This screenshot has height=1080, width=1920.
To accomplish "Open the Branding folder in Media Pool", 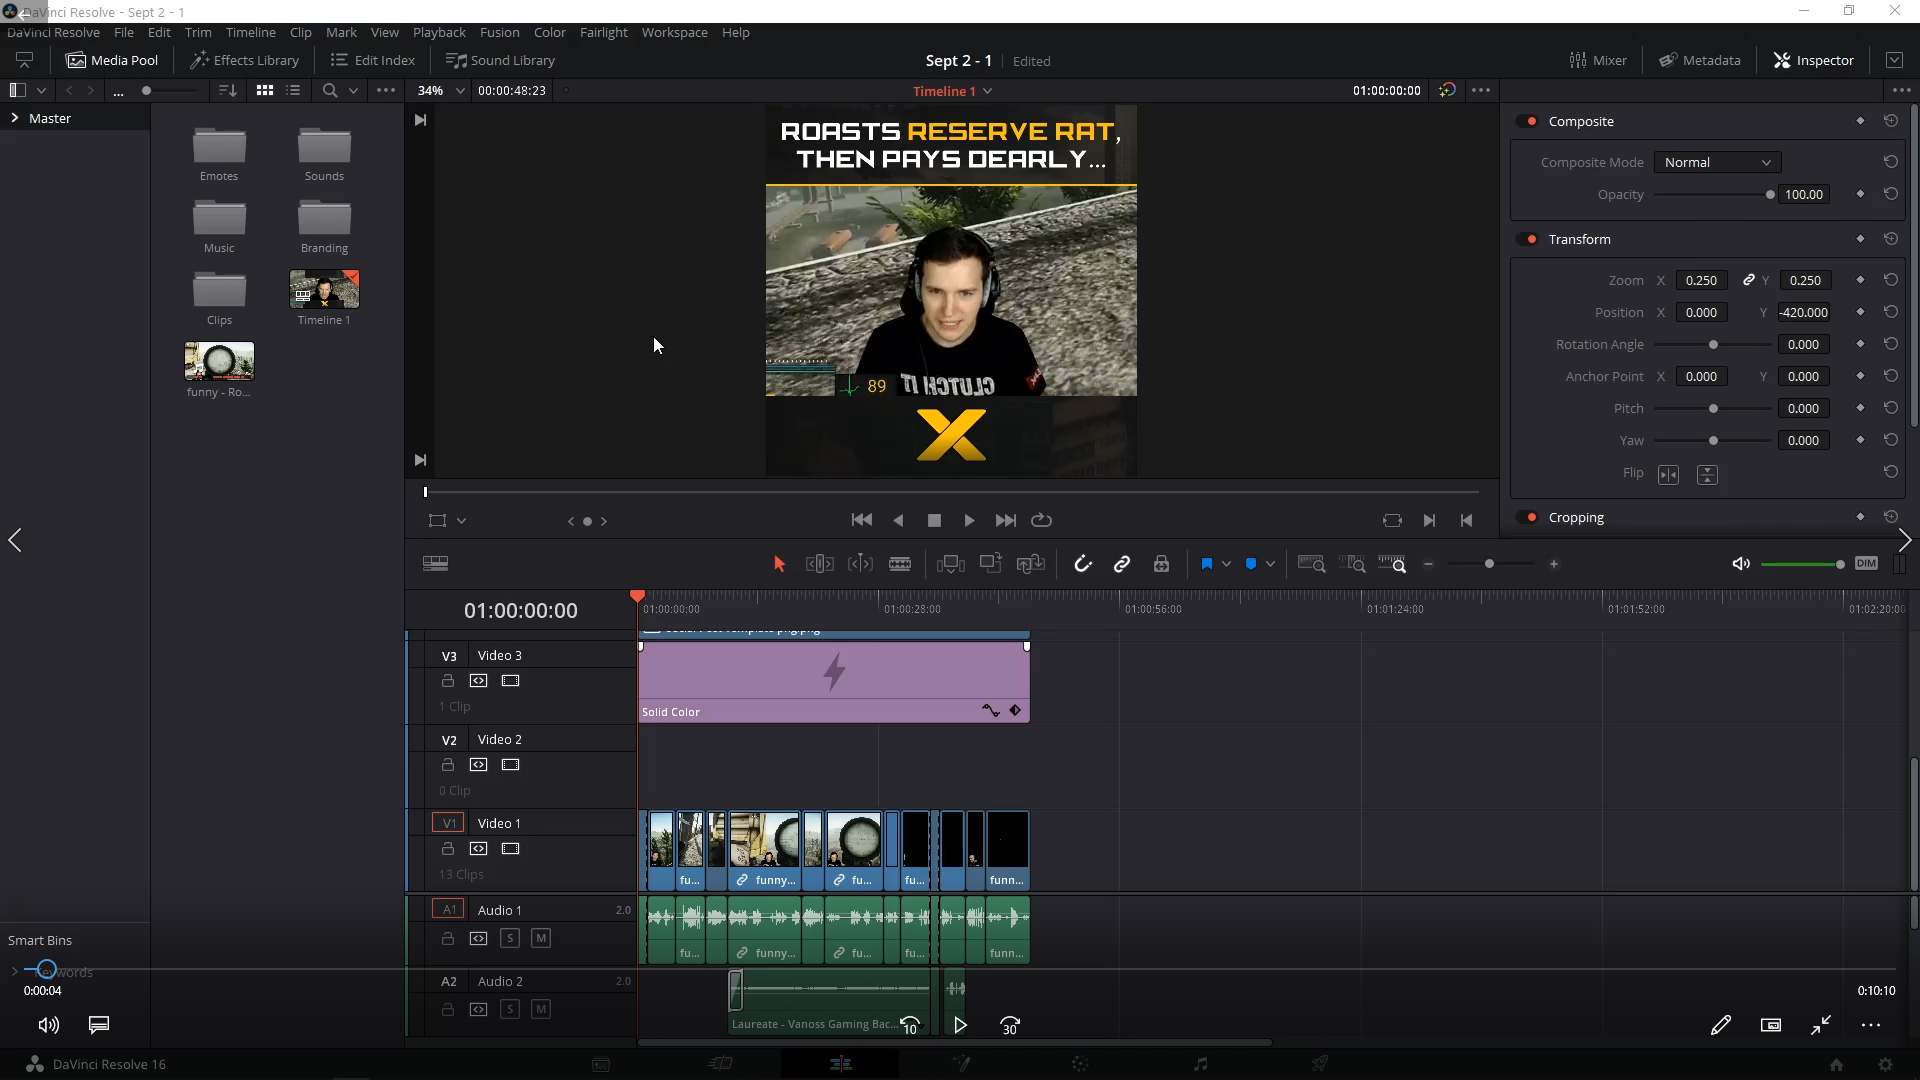I will 324,218.
